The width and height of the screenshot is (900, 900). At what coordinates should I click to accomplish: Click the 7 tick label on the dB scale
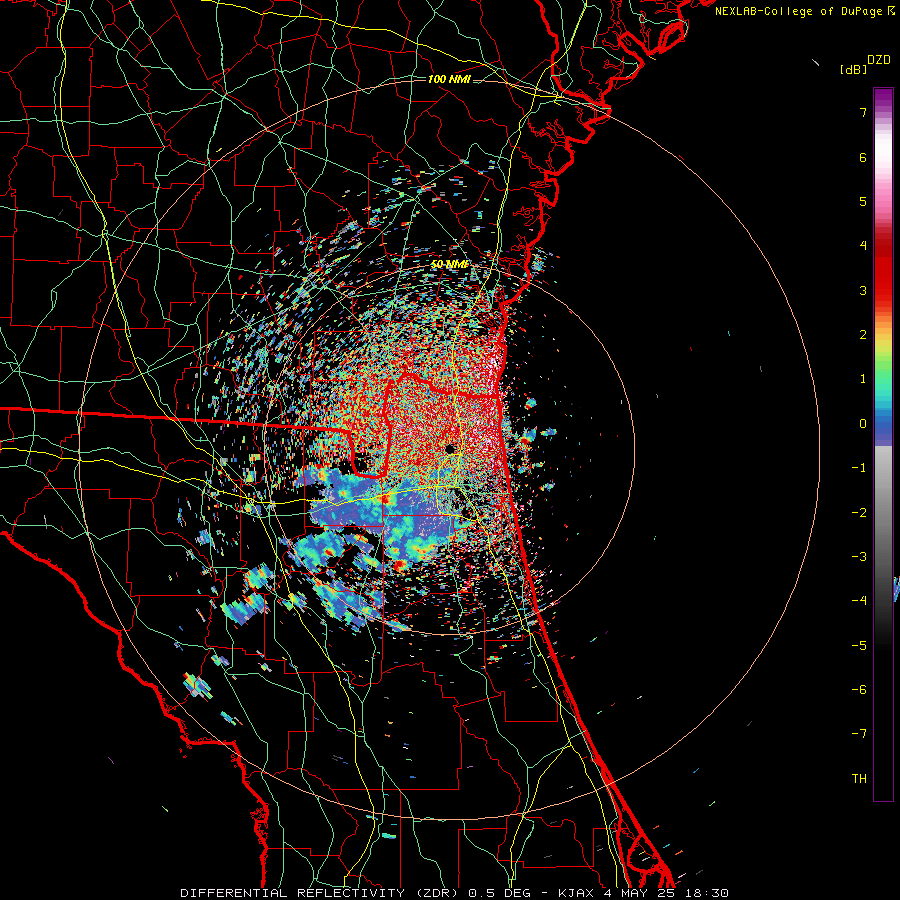[863, 112]
